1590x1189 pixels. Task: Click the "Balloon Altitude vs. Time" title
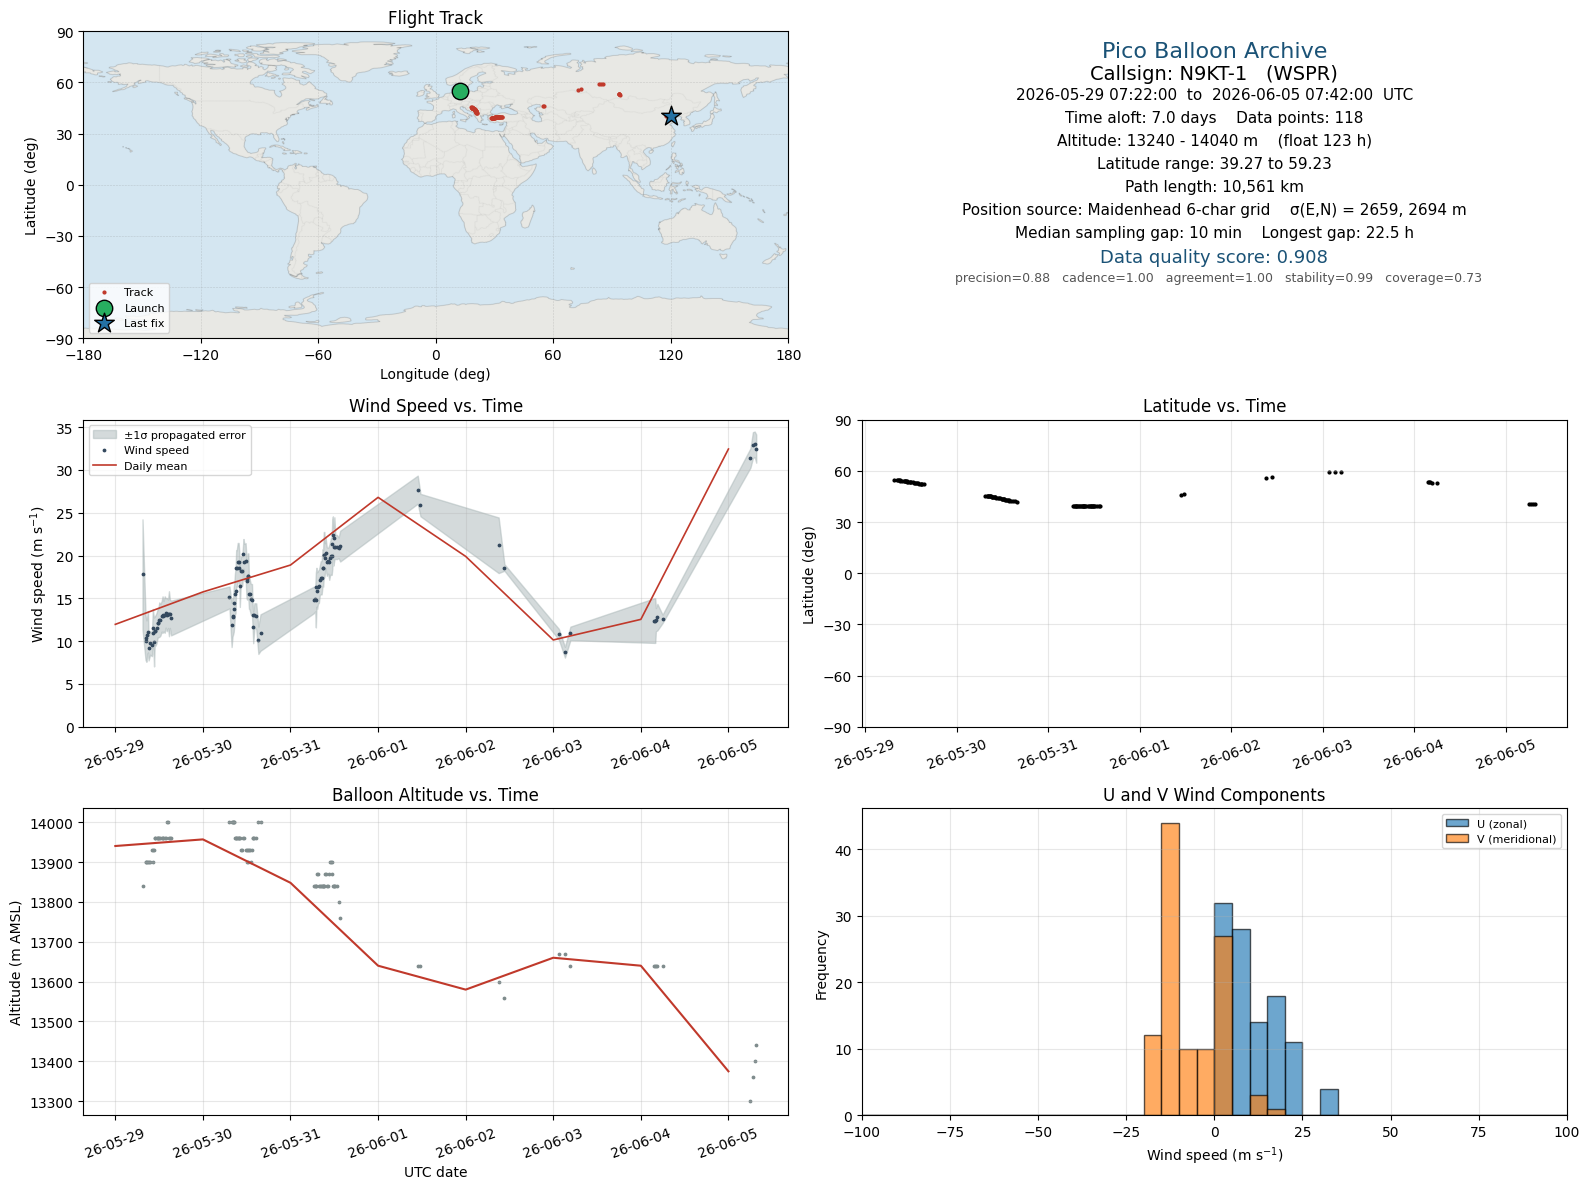[435, 795]
